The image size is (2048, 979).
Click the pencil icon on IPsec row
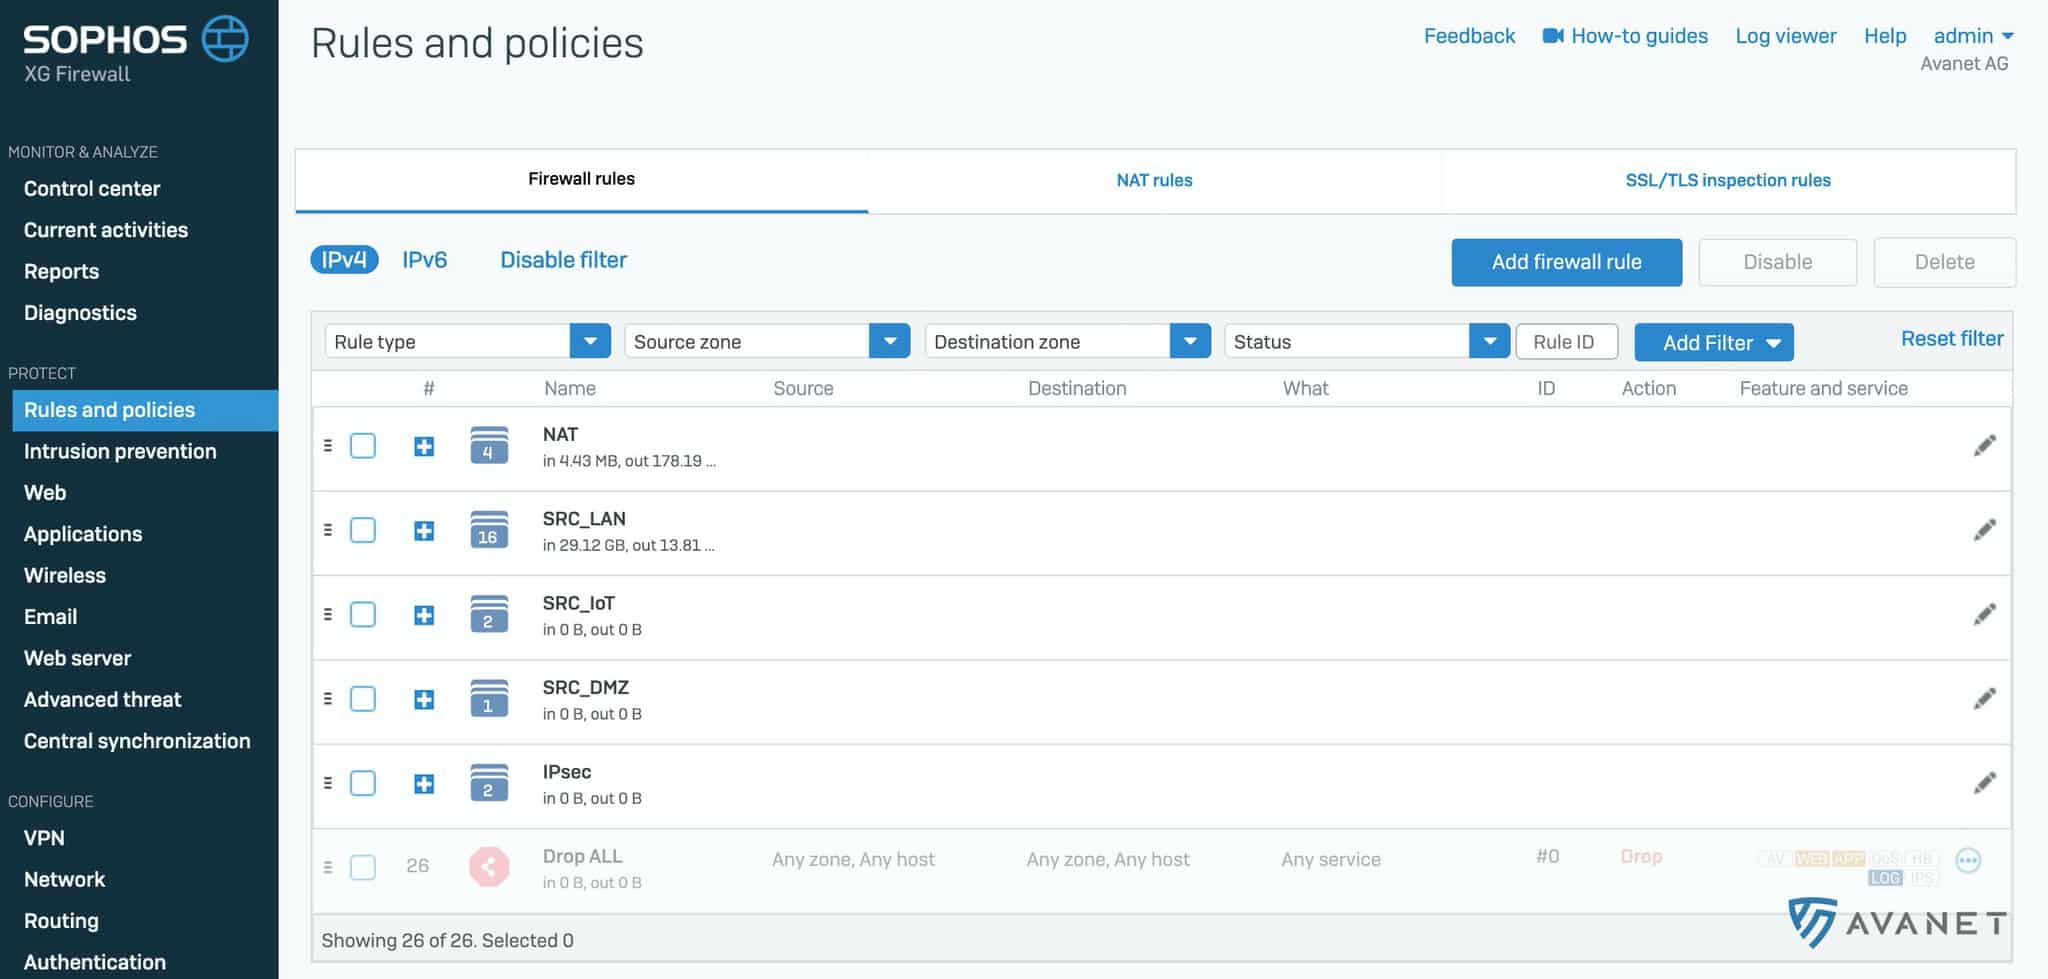[1984, 783]
